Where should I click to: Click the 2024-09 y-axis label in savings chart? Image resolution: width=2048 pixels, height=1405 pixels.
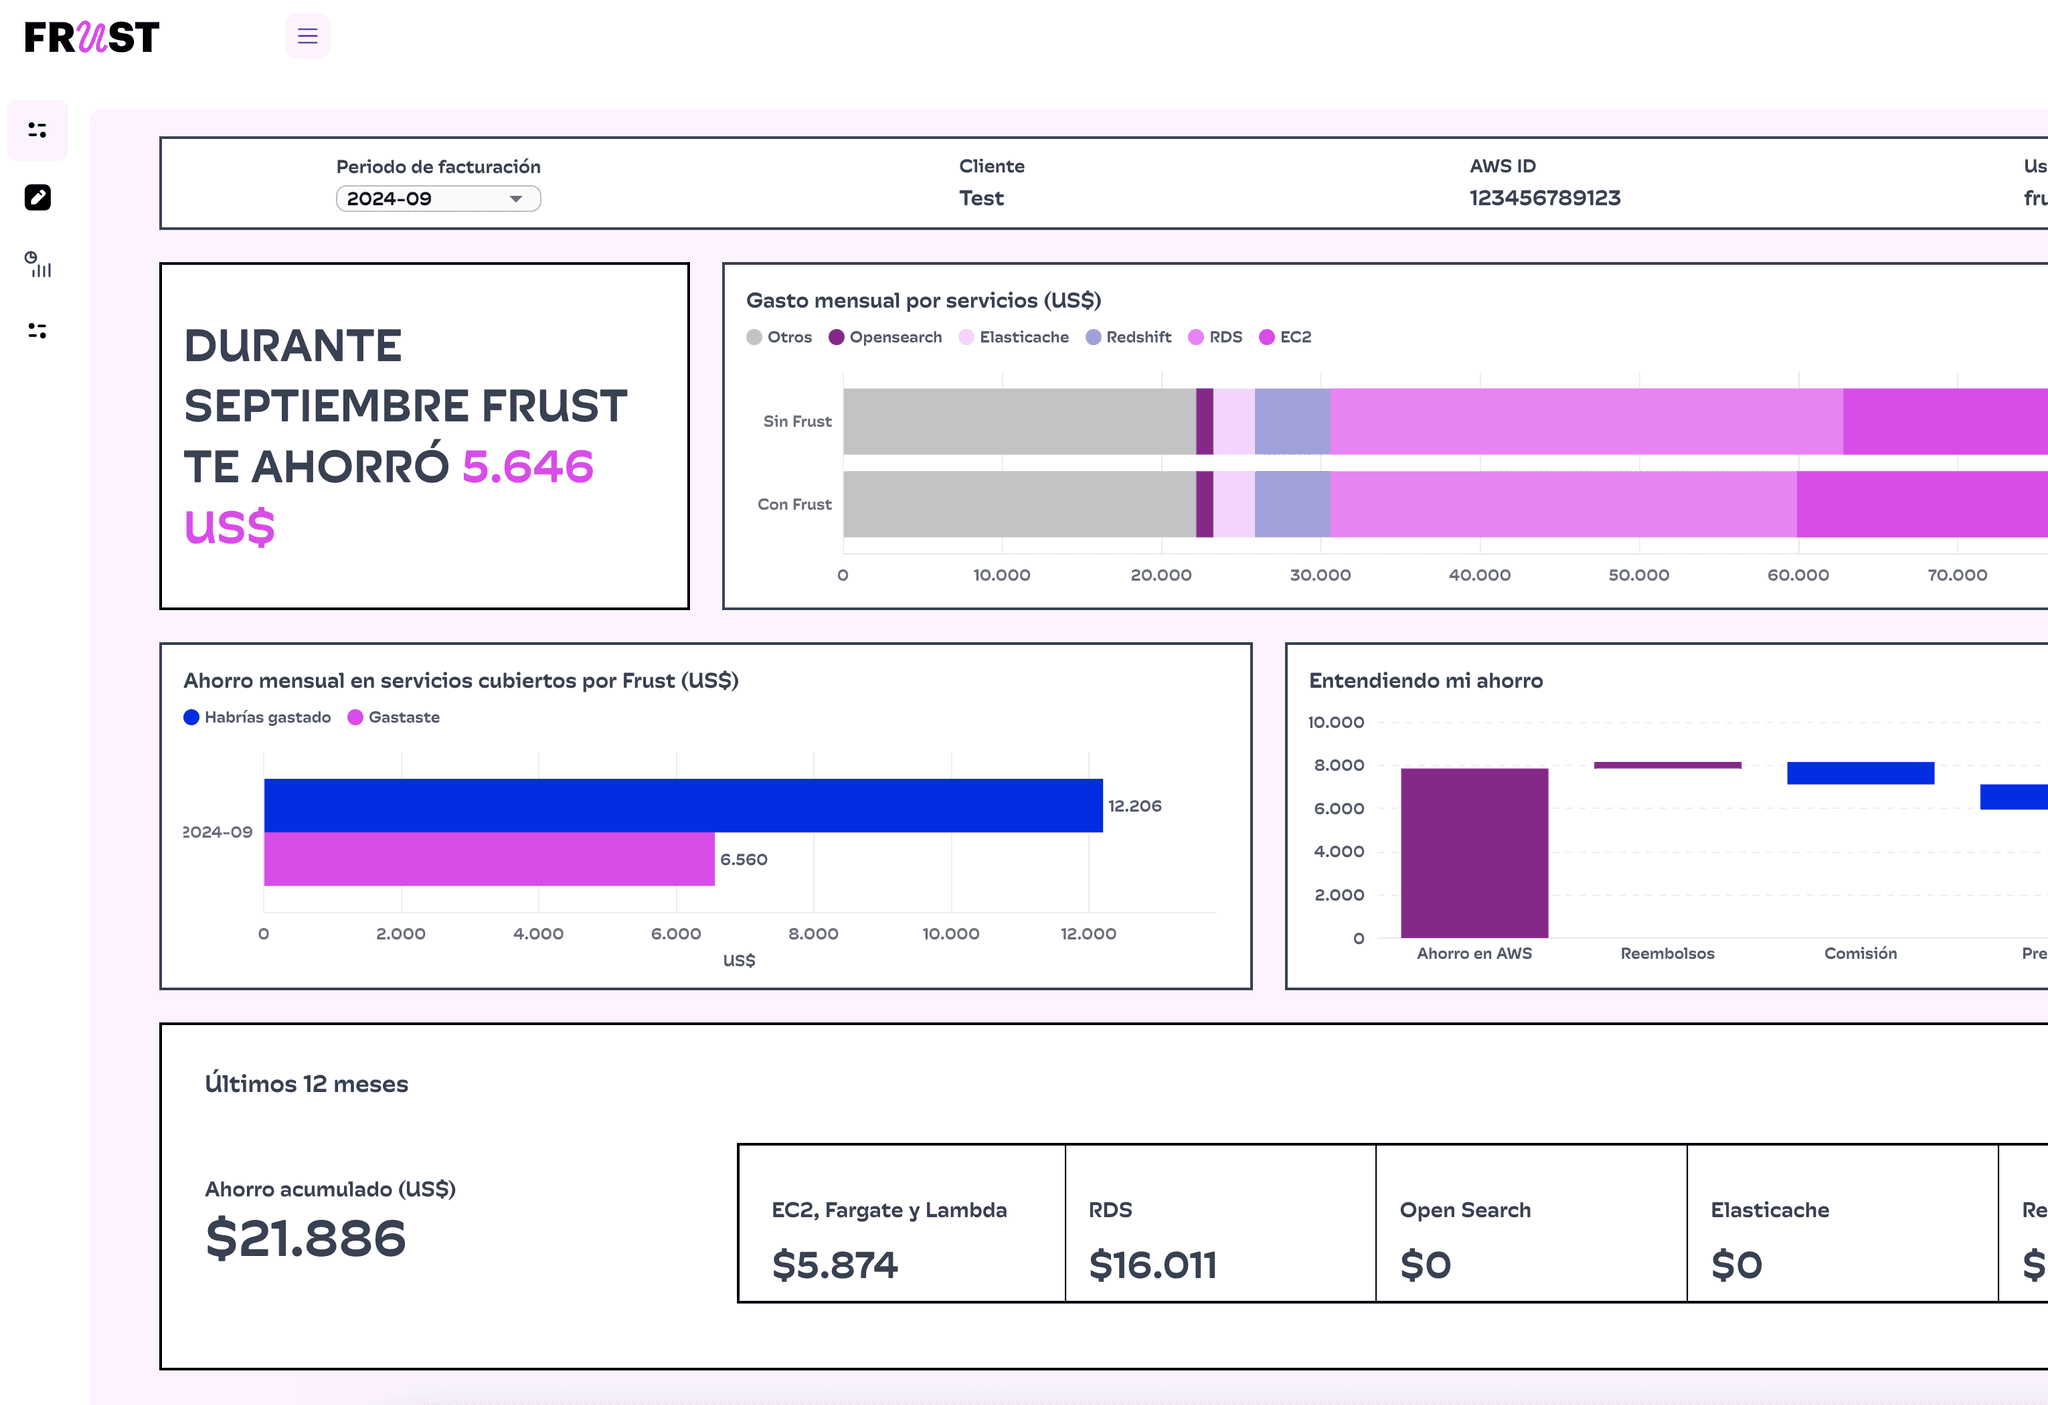218,832
